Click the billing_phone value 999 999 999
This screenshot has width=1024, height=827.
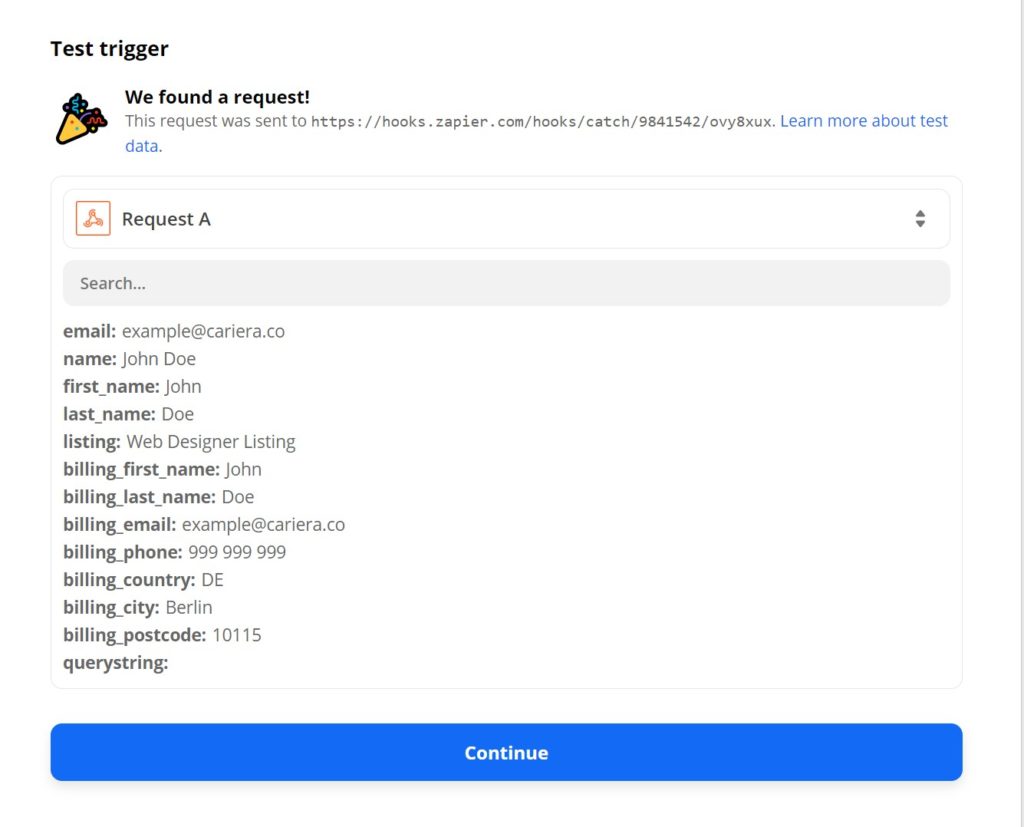(x=237, y=552)
